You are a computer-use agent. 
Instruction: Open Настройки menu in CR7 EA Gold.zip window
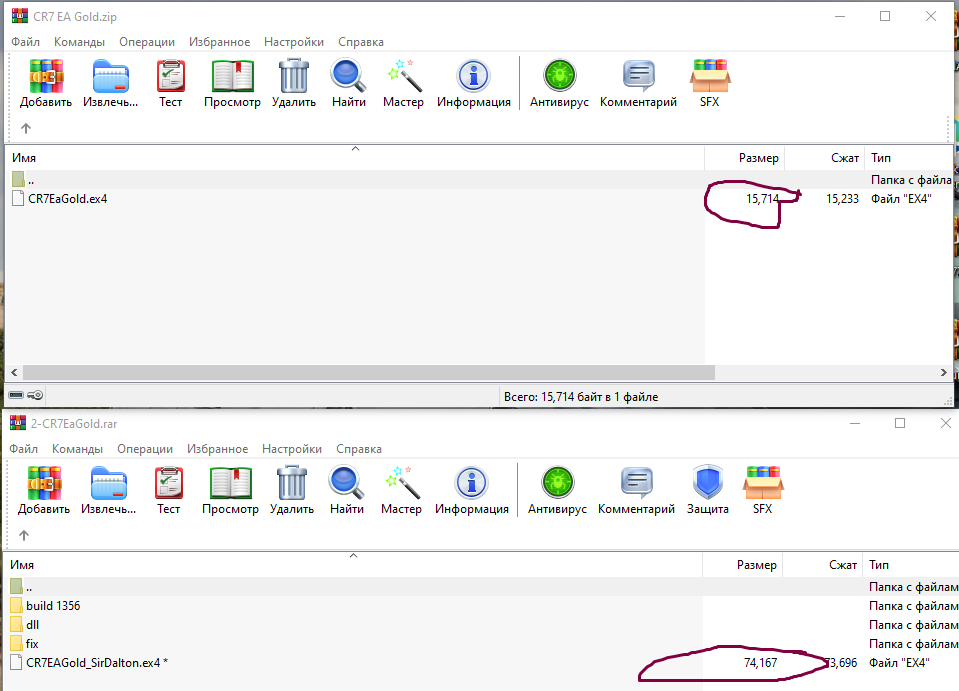[294, 42]
